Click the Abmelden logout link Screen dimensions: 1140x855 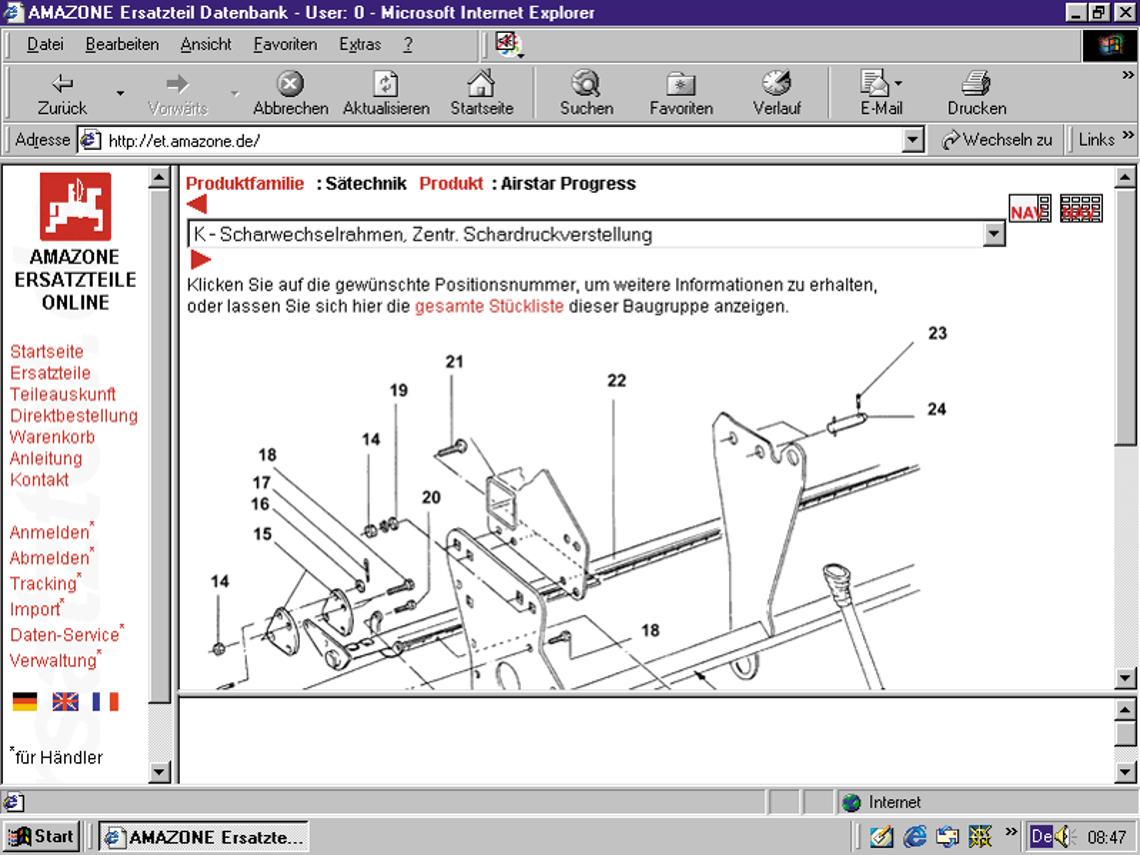(x=49, y=558)
